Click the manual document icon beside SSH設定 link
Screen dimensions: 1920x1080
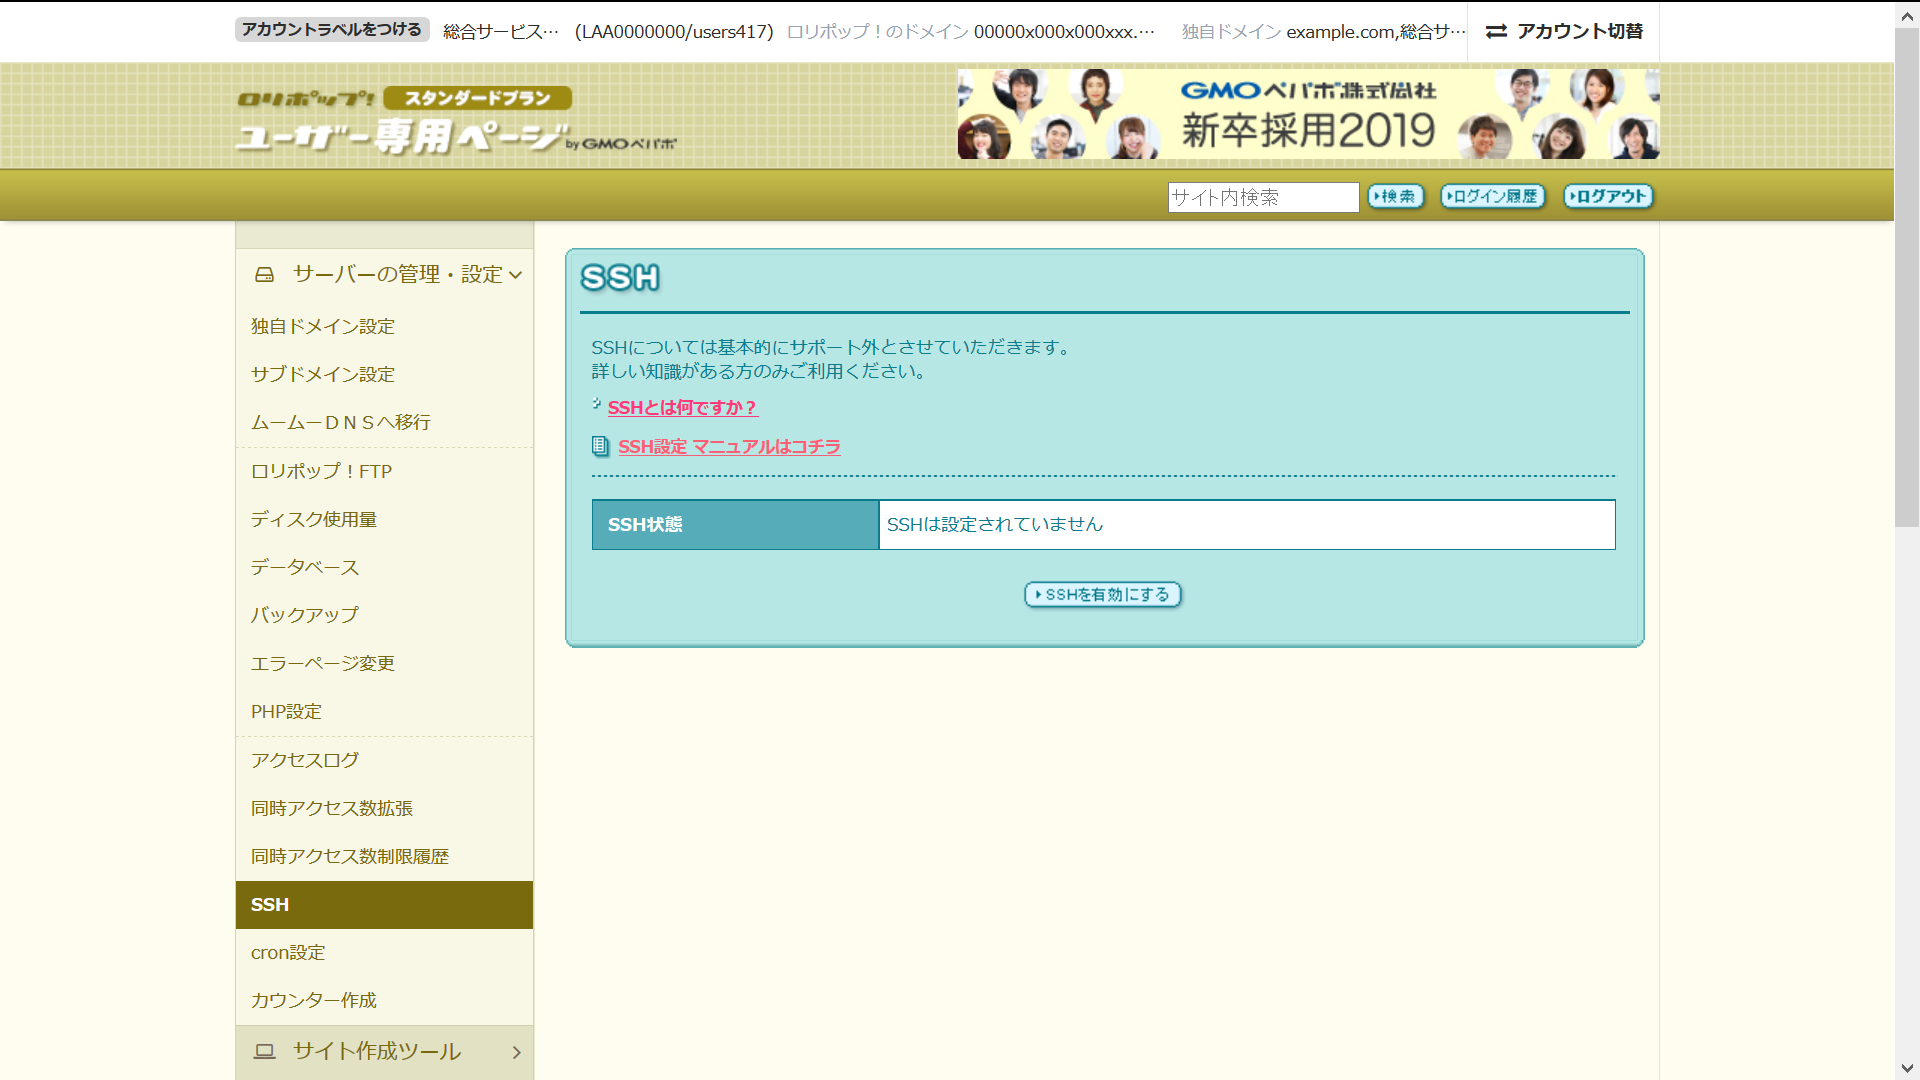(600, 446)
